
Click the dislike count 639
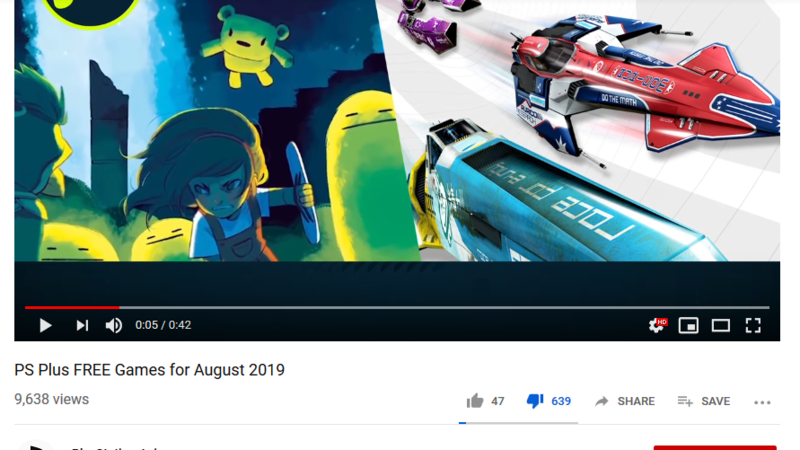click(x=561, y=402)
